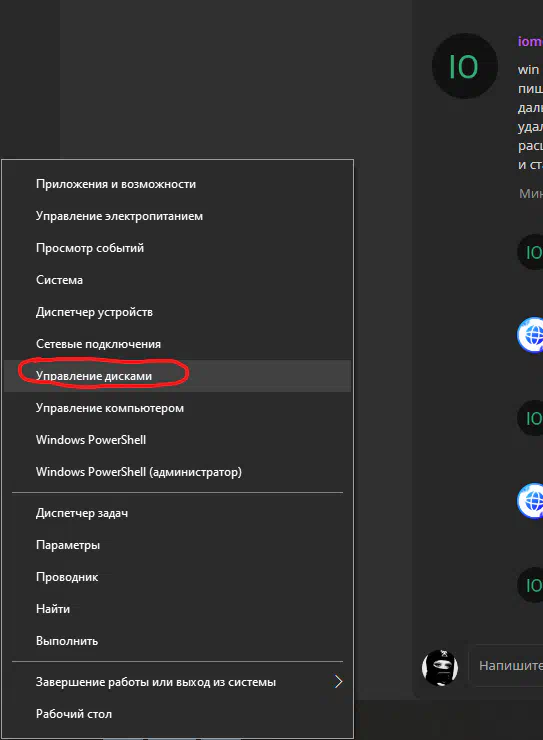This screenshot has height=740, width=543.
Task: Click the ninja profile avatar near comment box
Action: [x=440, y=667]
